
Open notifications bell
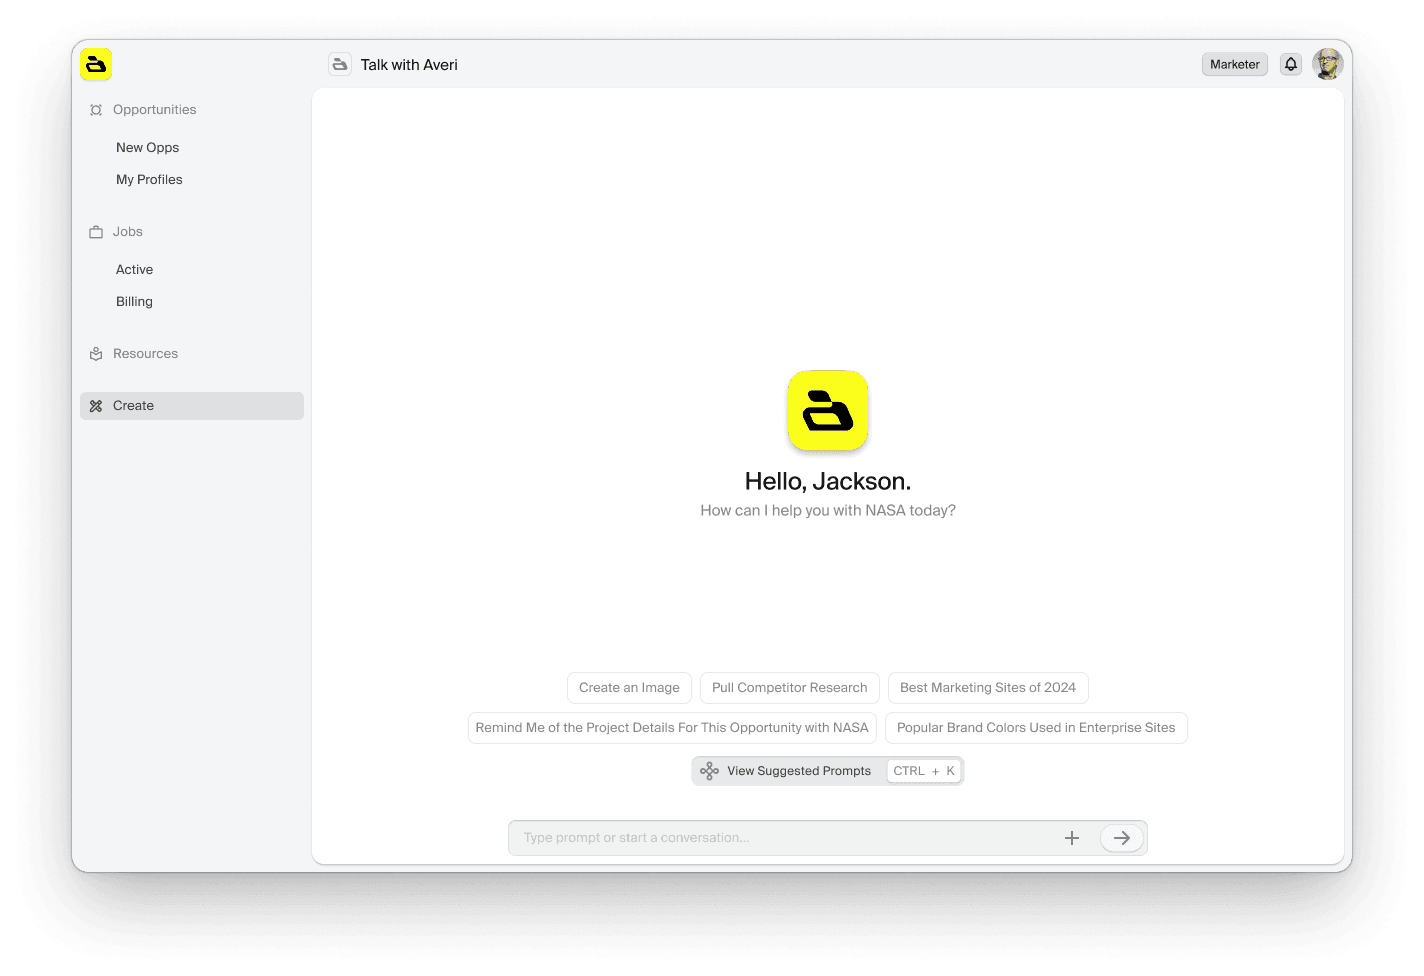point(1291,64)
